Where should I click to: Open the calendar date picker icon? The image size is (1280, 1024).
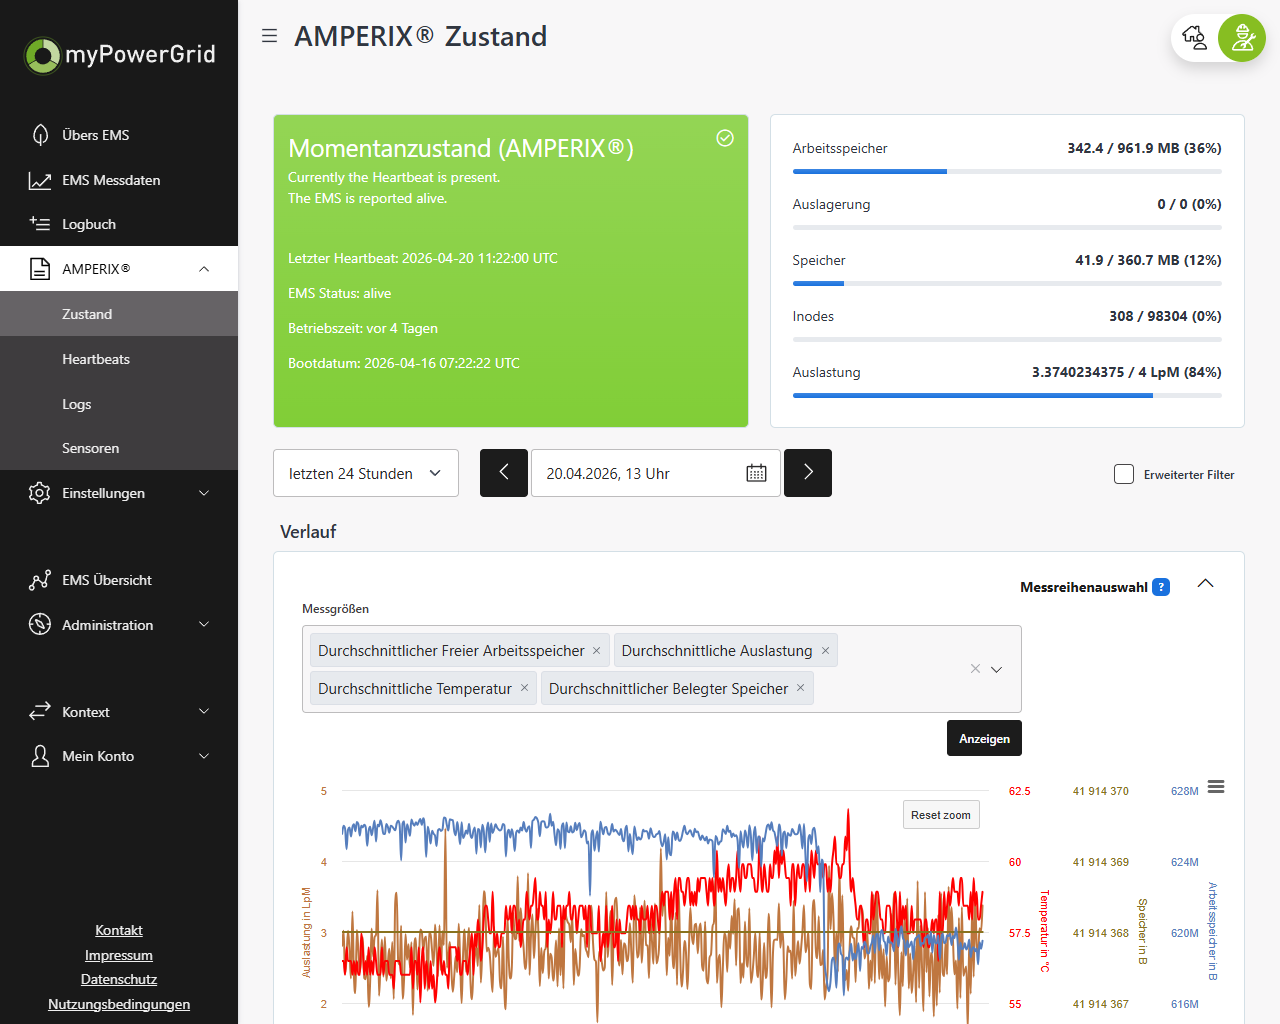(x=756, y=473)
